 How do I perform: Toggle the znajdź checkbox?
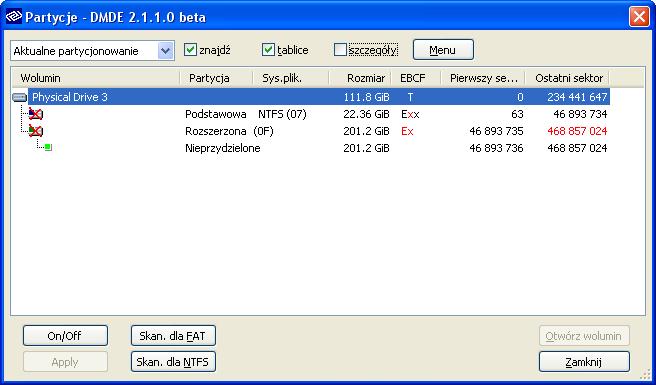[x=190, y=50]
